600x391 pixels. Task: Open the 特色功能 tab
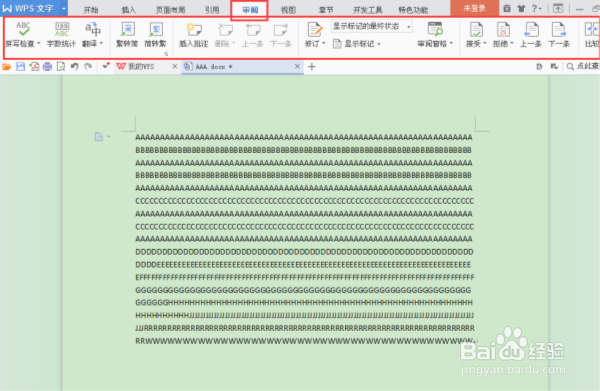[413, 10]
